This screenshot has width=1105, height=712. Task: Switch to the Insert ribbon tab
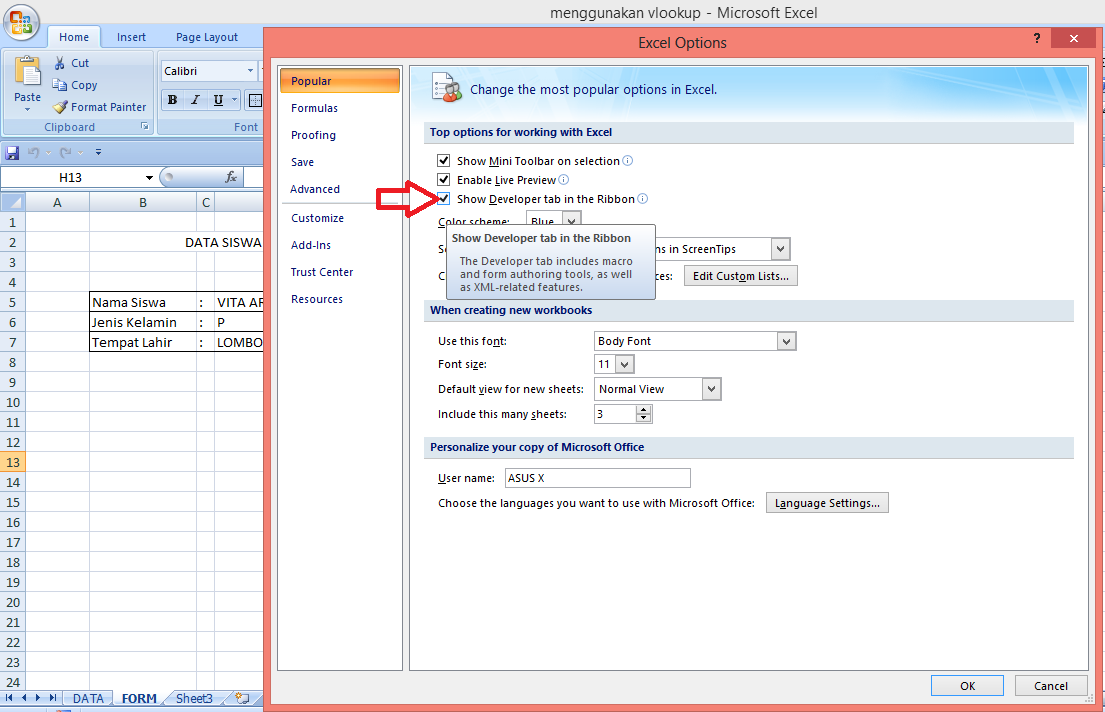tap(131, 37)
